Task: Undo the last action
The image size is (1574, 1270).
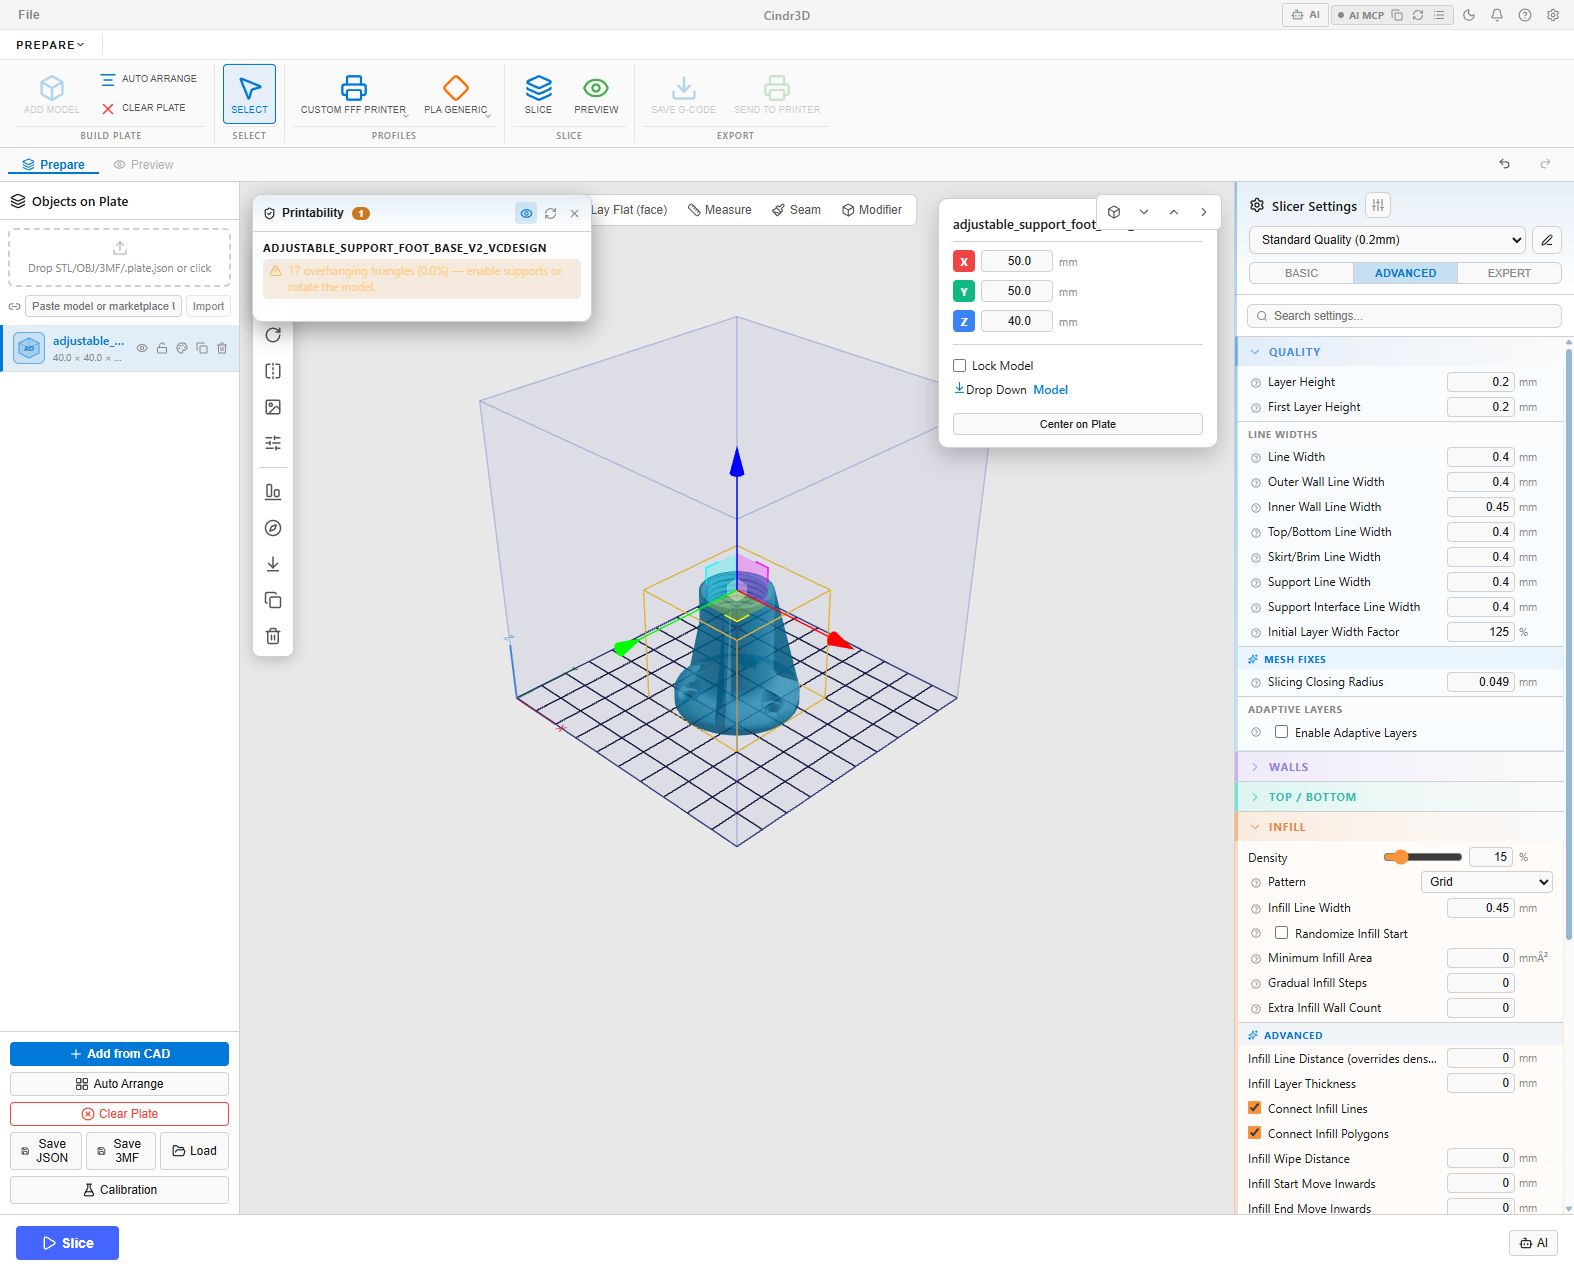Action: 1504,164
